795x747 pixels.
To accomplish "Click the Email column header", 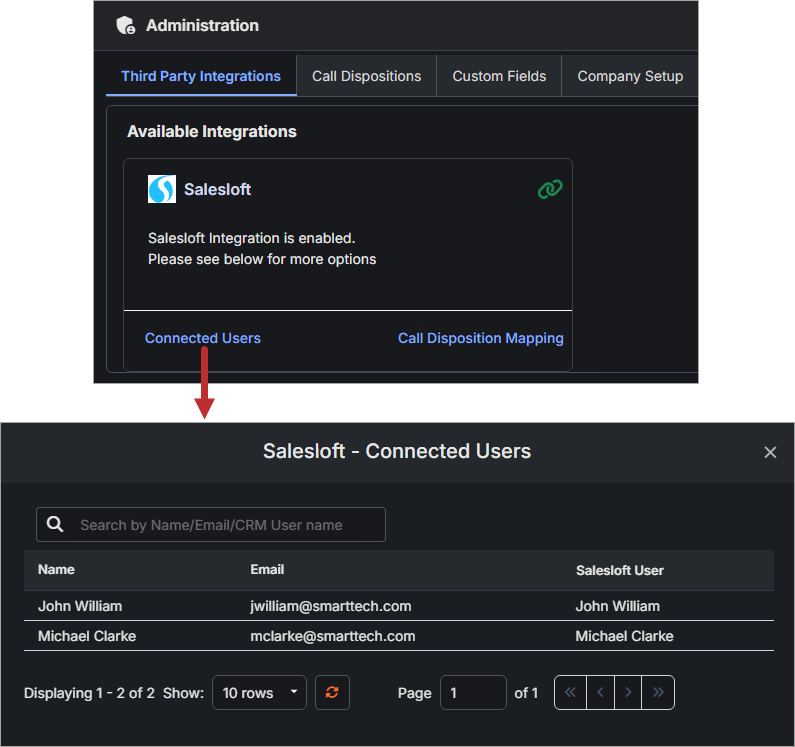I will [x=267, y=570].
